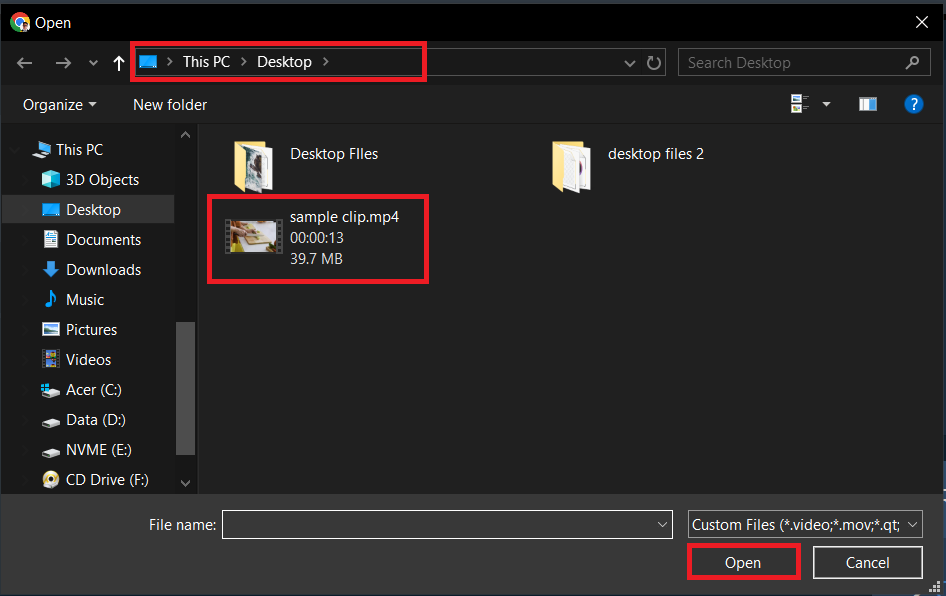Navigate back using the back arrow
The image size is (946, 596).
pyautogui.click(x=24, y=62)
